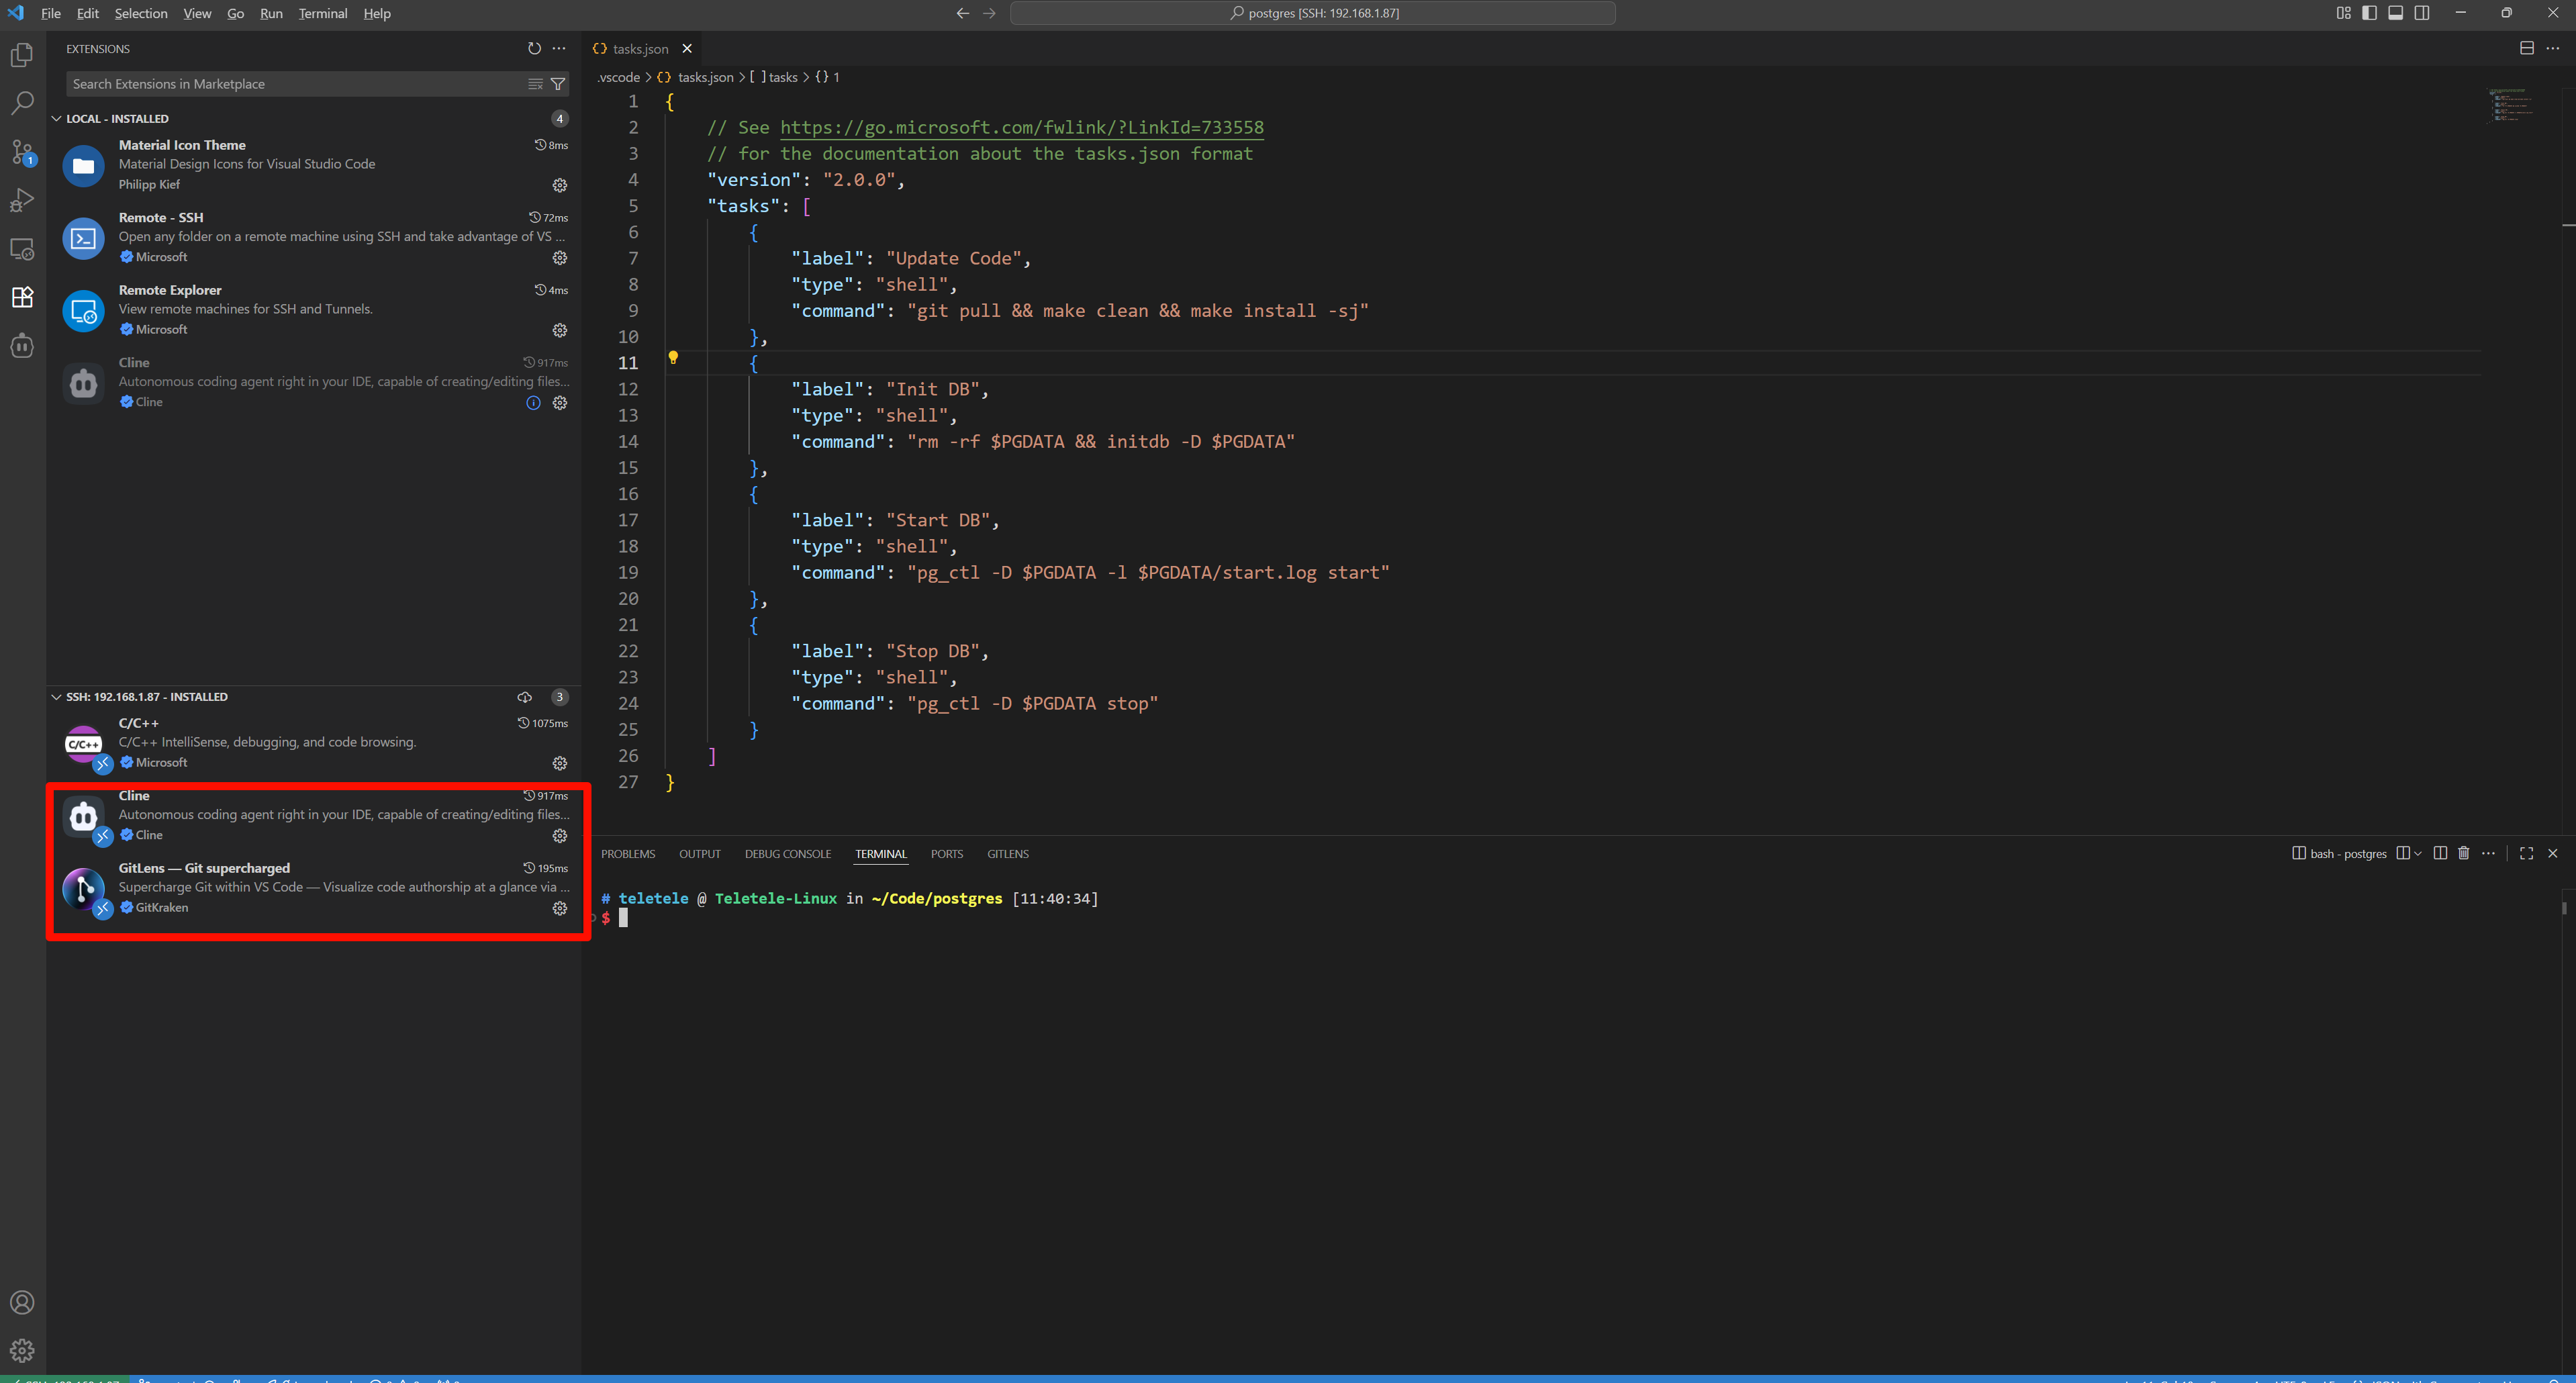Toggle secondary side bar visibility
This screenshot has width=2576, height=1383.
tap(2422, 13)
